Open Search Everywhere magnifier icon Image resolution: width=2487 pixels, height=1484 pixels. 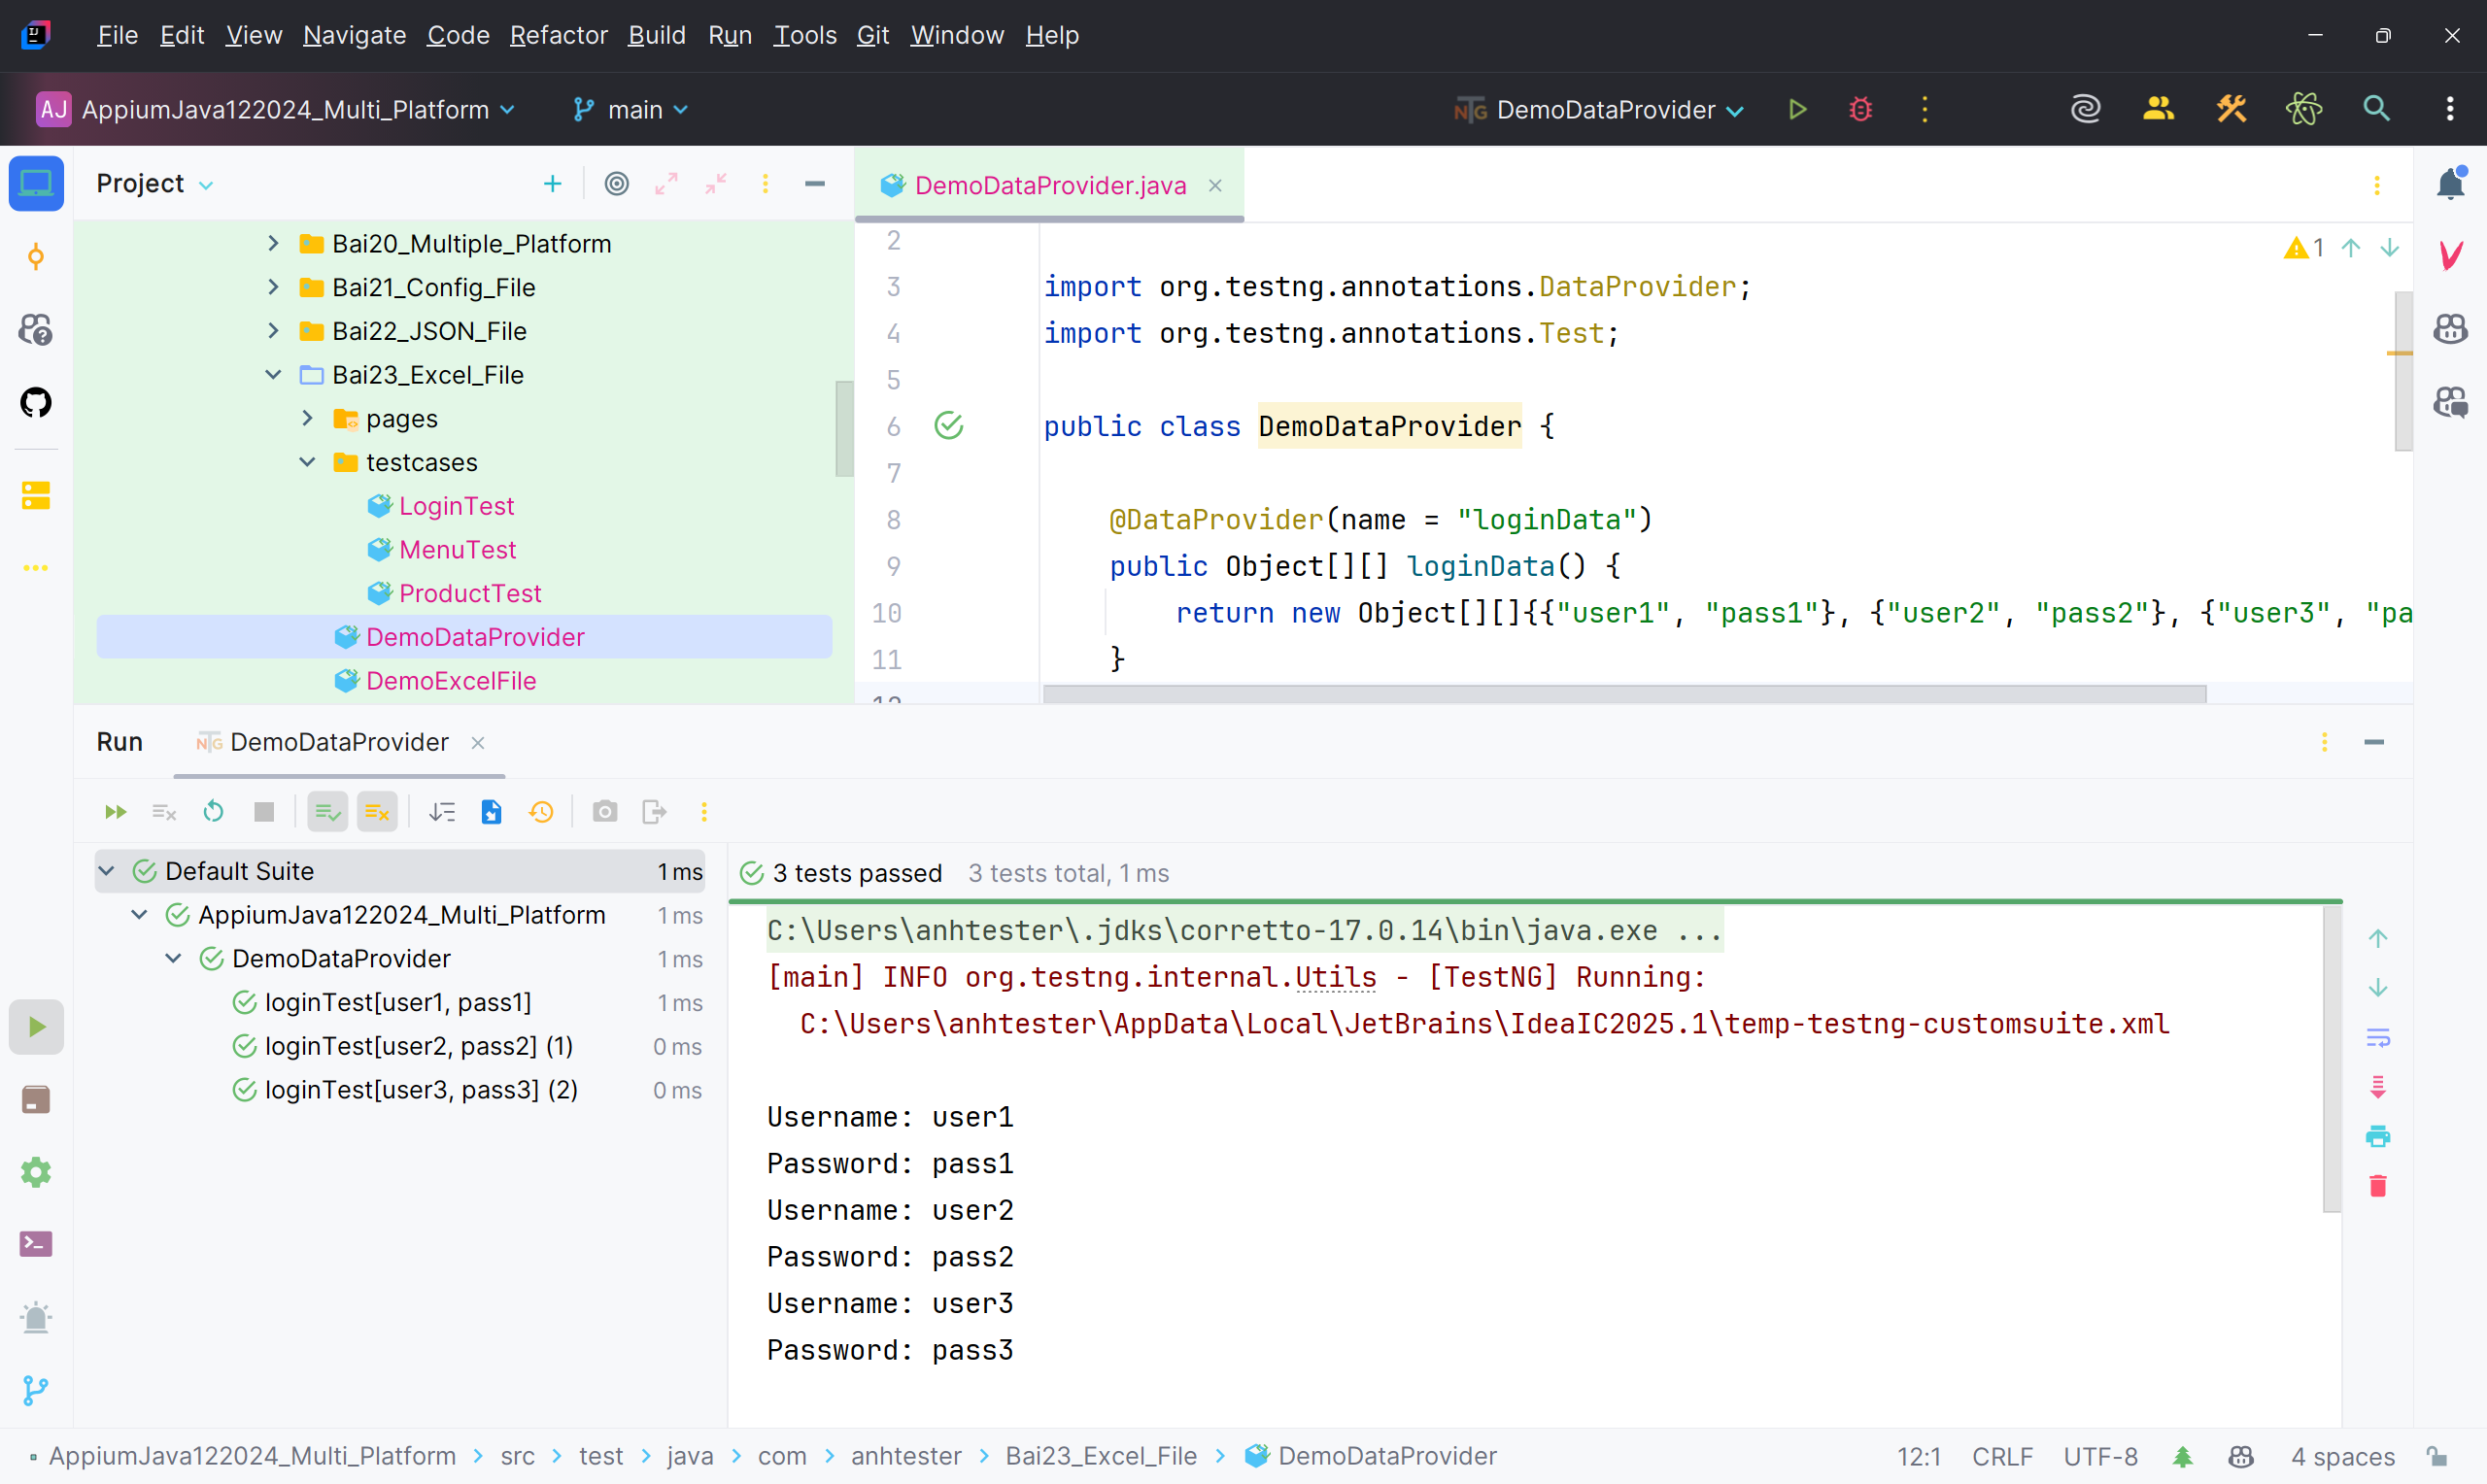(x=2376, y=109)
